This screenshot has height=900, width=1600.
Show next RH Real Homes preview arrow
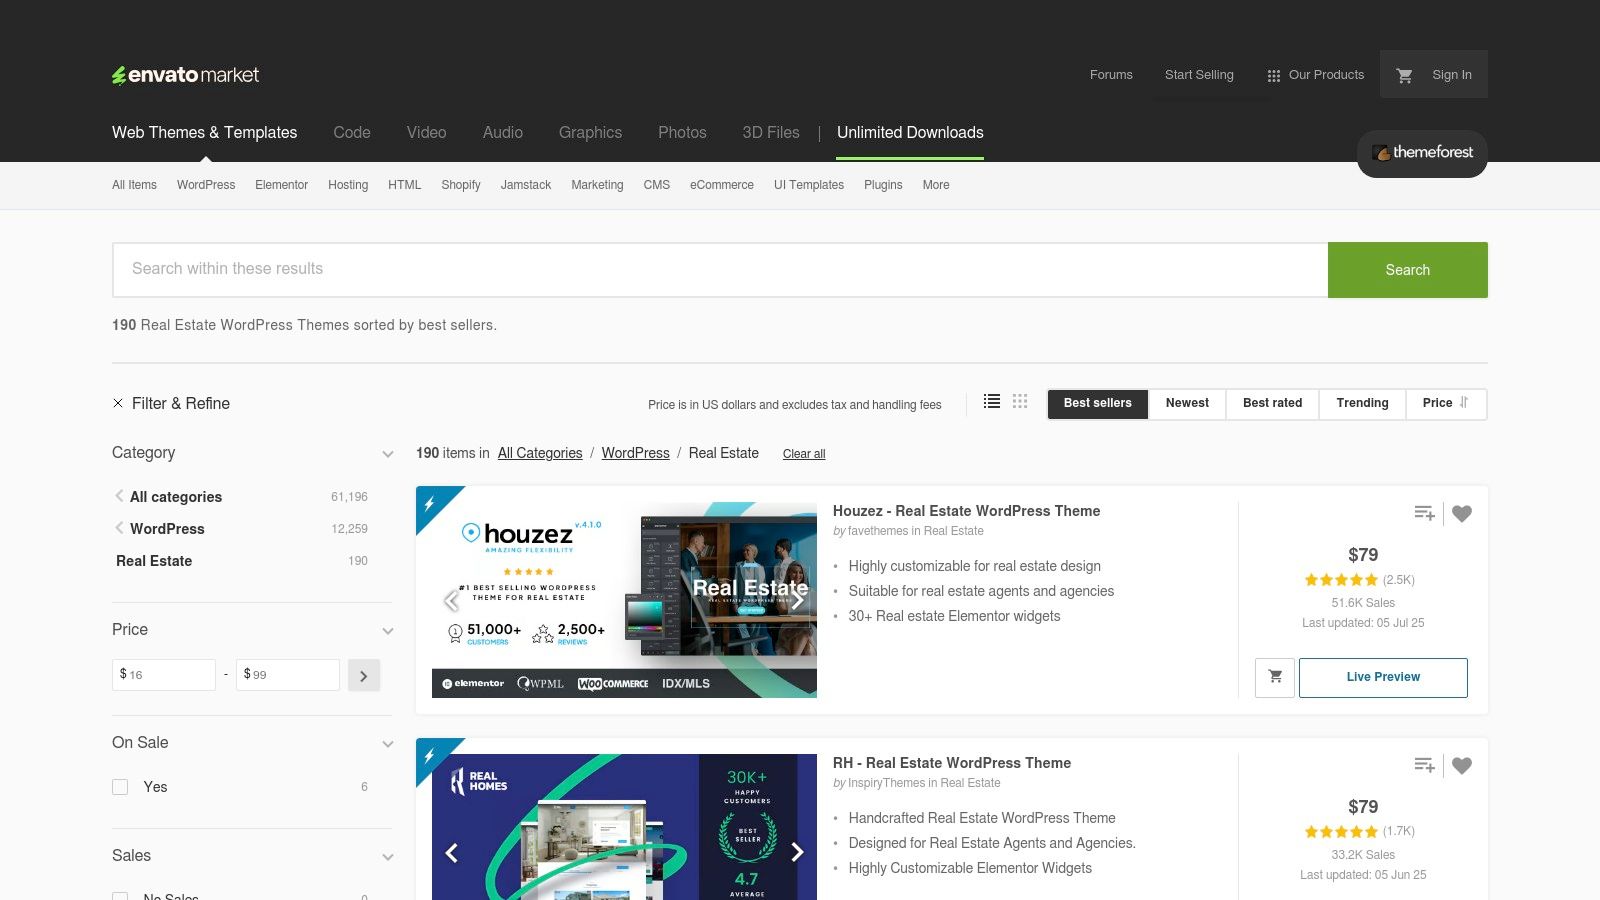click(797, 852)
